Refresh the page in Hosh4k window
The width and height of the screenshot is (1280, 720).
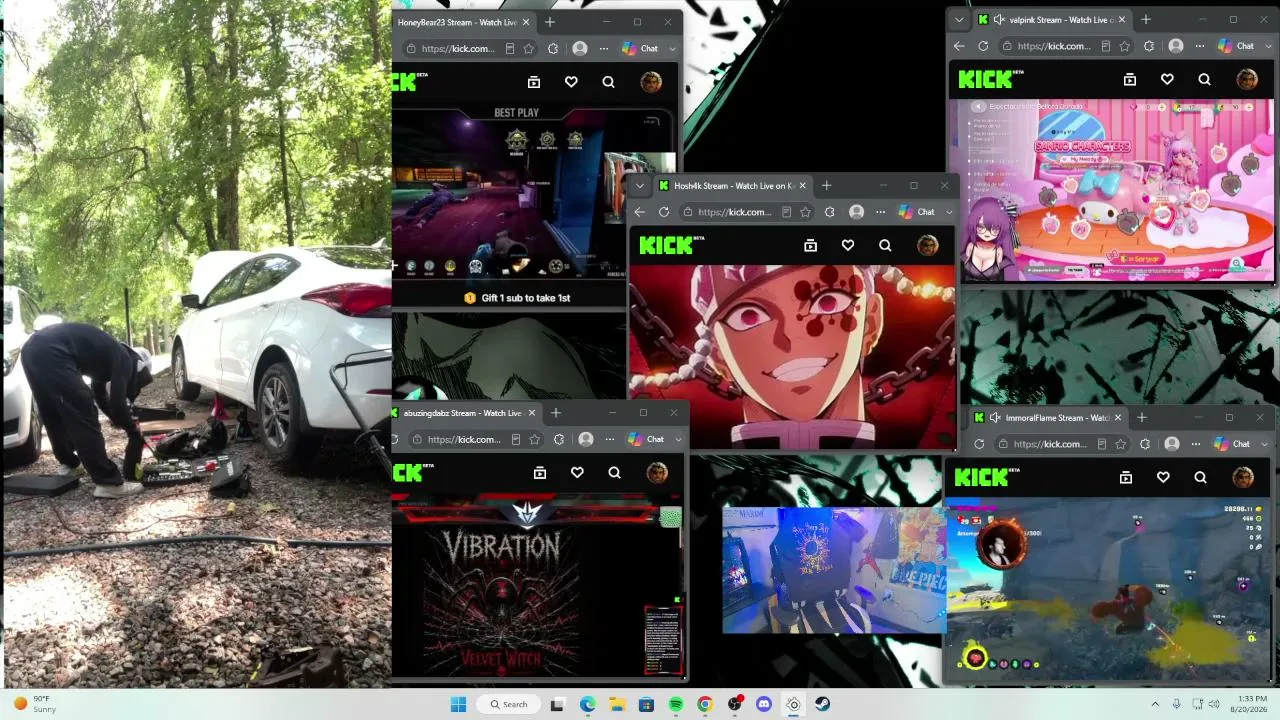[x=664, y=212]
